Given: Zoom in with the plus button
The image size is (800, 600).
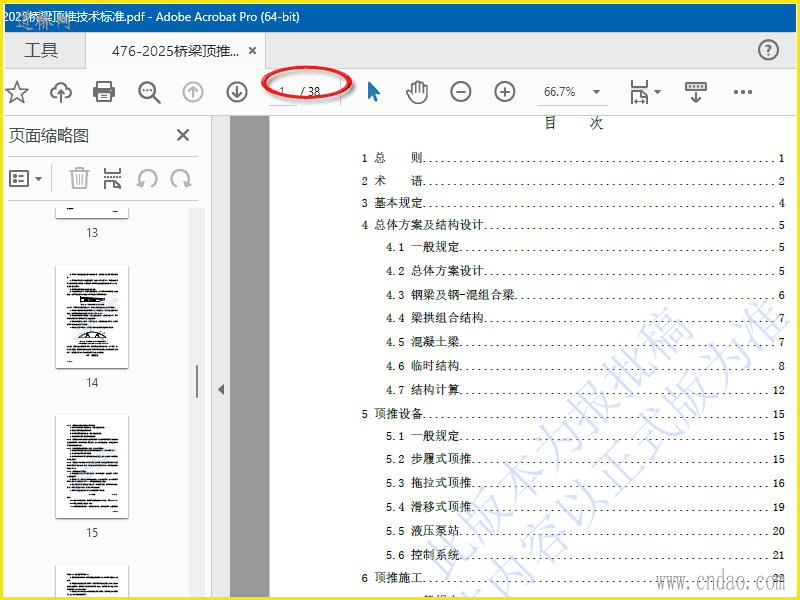Looking at the screenshot, I should point(505,92).
